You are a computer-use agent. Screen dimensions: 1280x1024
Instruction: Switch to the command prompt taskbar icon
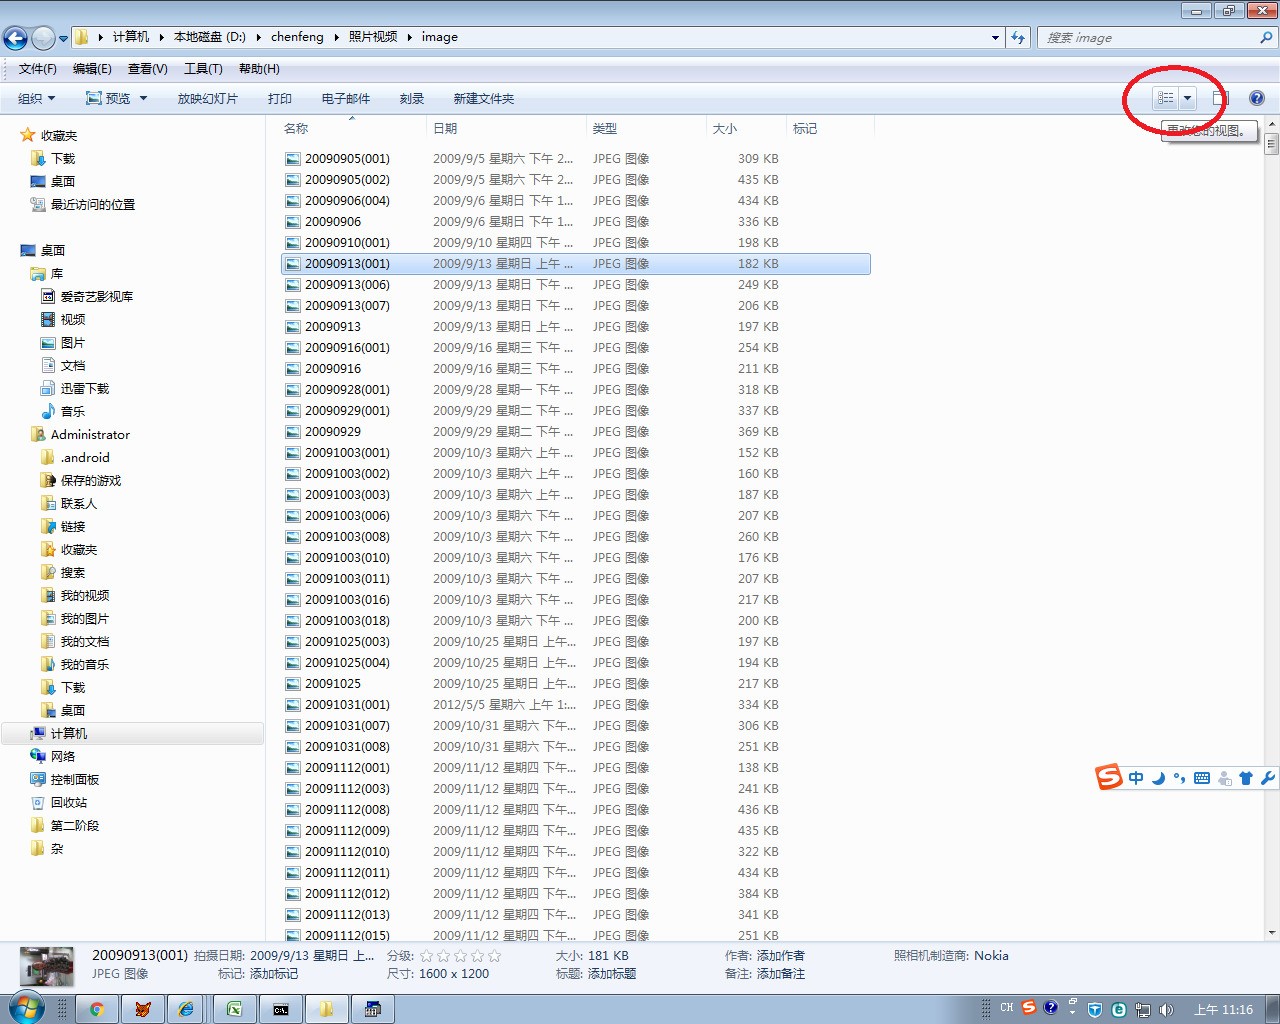click(x=280, y=1009)
